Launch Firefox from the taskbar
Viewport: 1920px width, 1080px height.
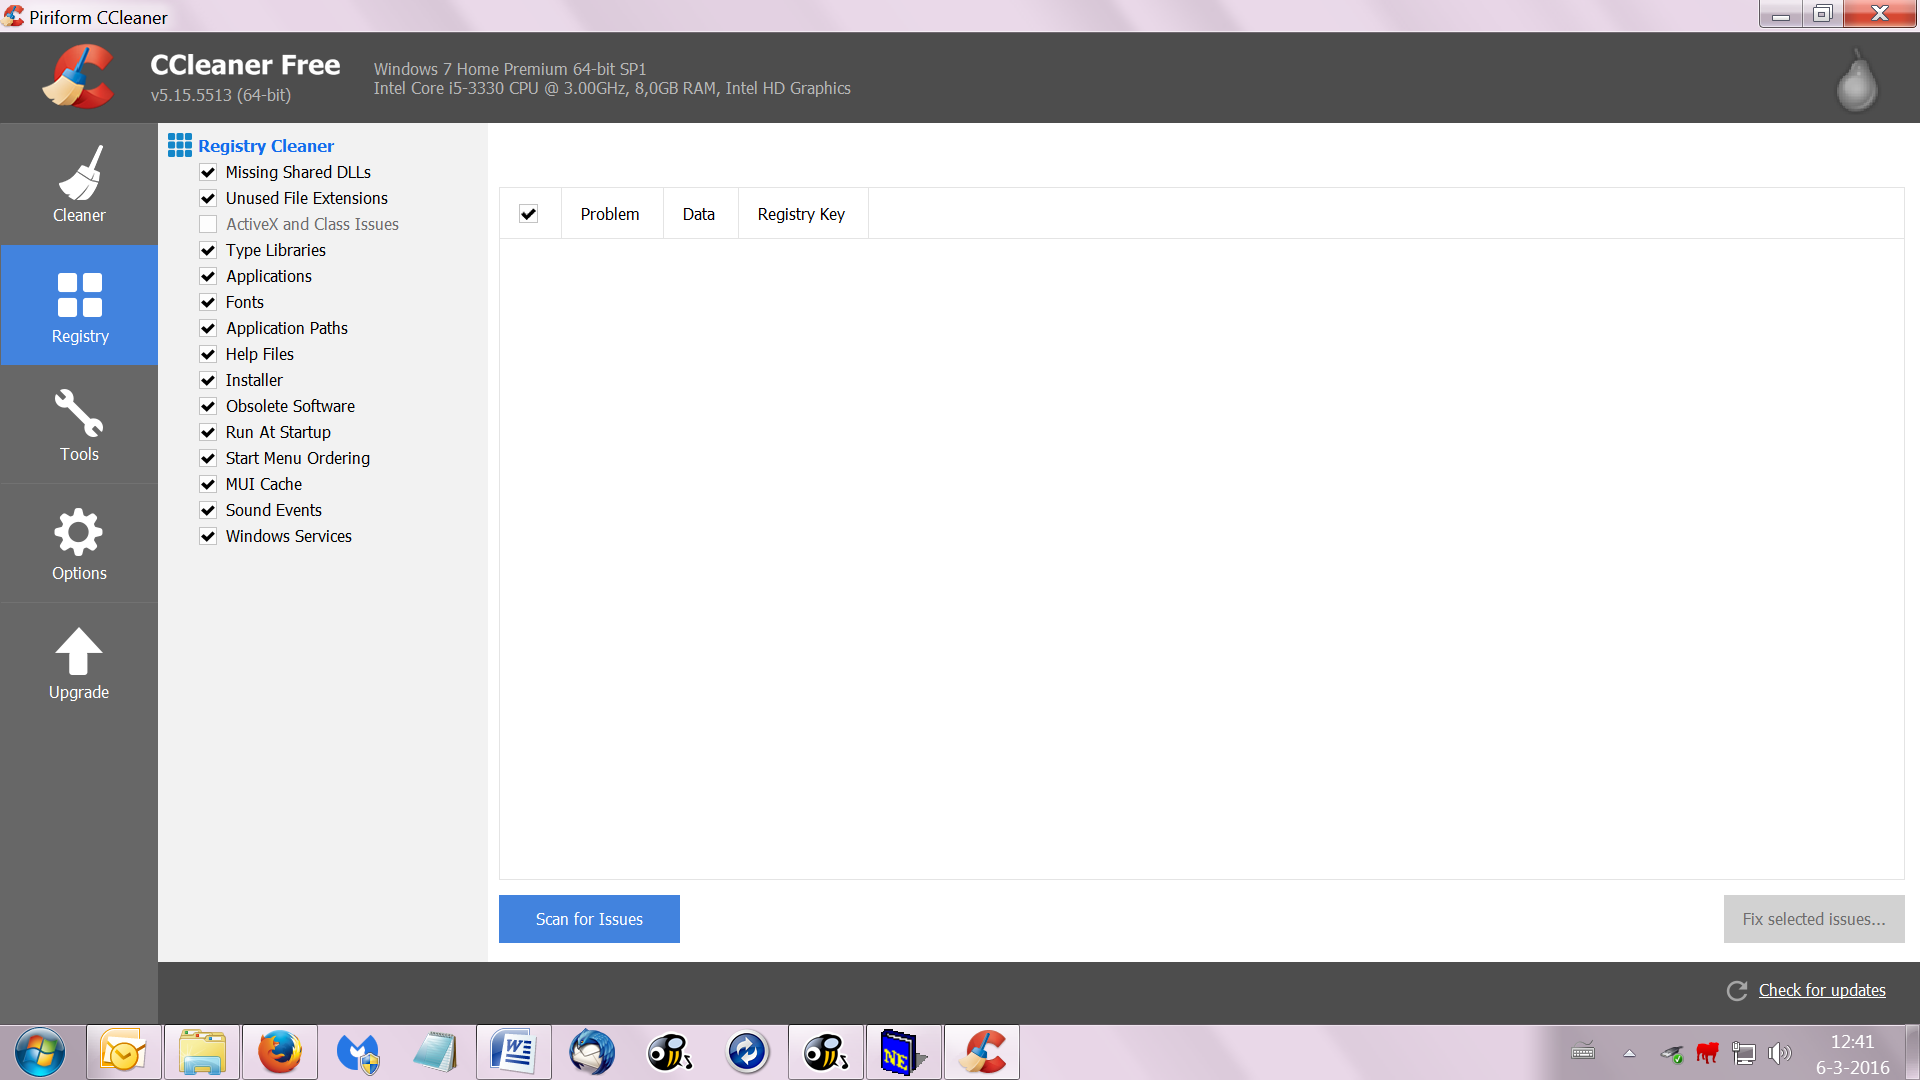pyautogui.click(x=280, y=1052)
